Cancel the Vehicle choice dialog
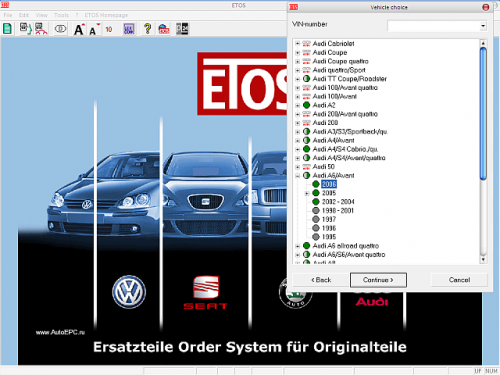Screen dimensions: 500x375 click(x=459, y=280)
